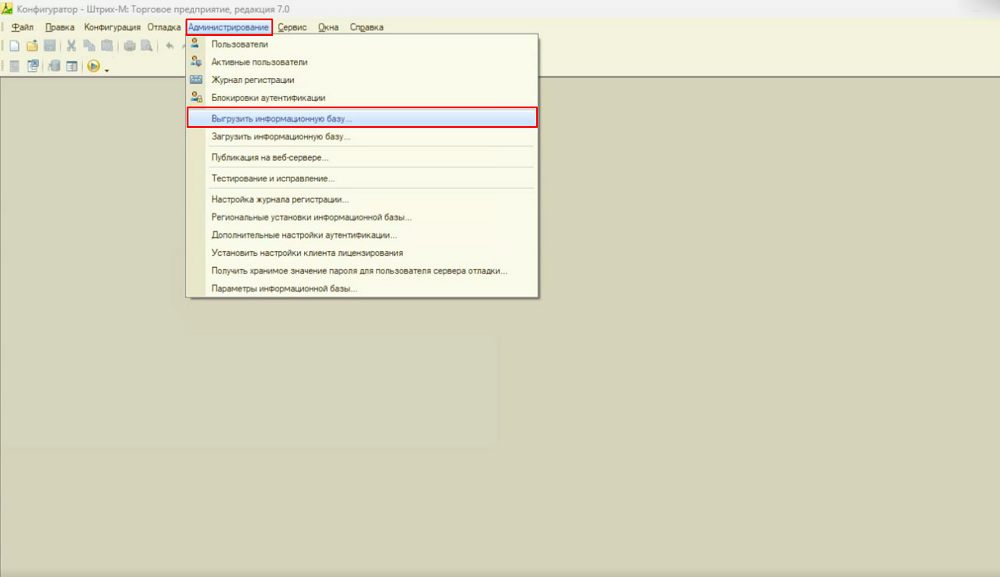Open Параметры информационной базы
This screenshot has width=1000, height=577.
click(x=362, y=288)
